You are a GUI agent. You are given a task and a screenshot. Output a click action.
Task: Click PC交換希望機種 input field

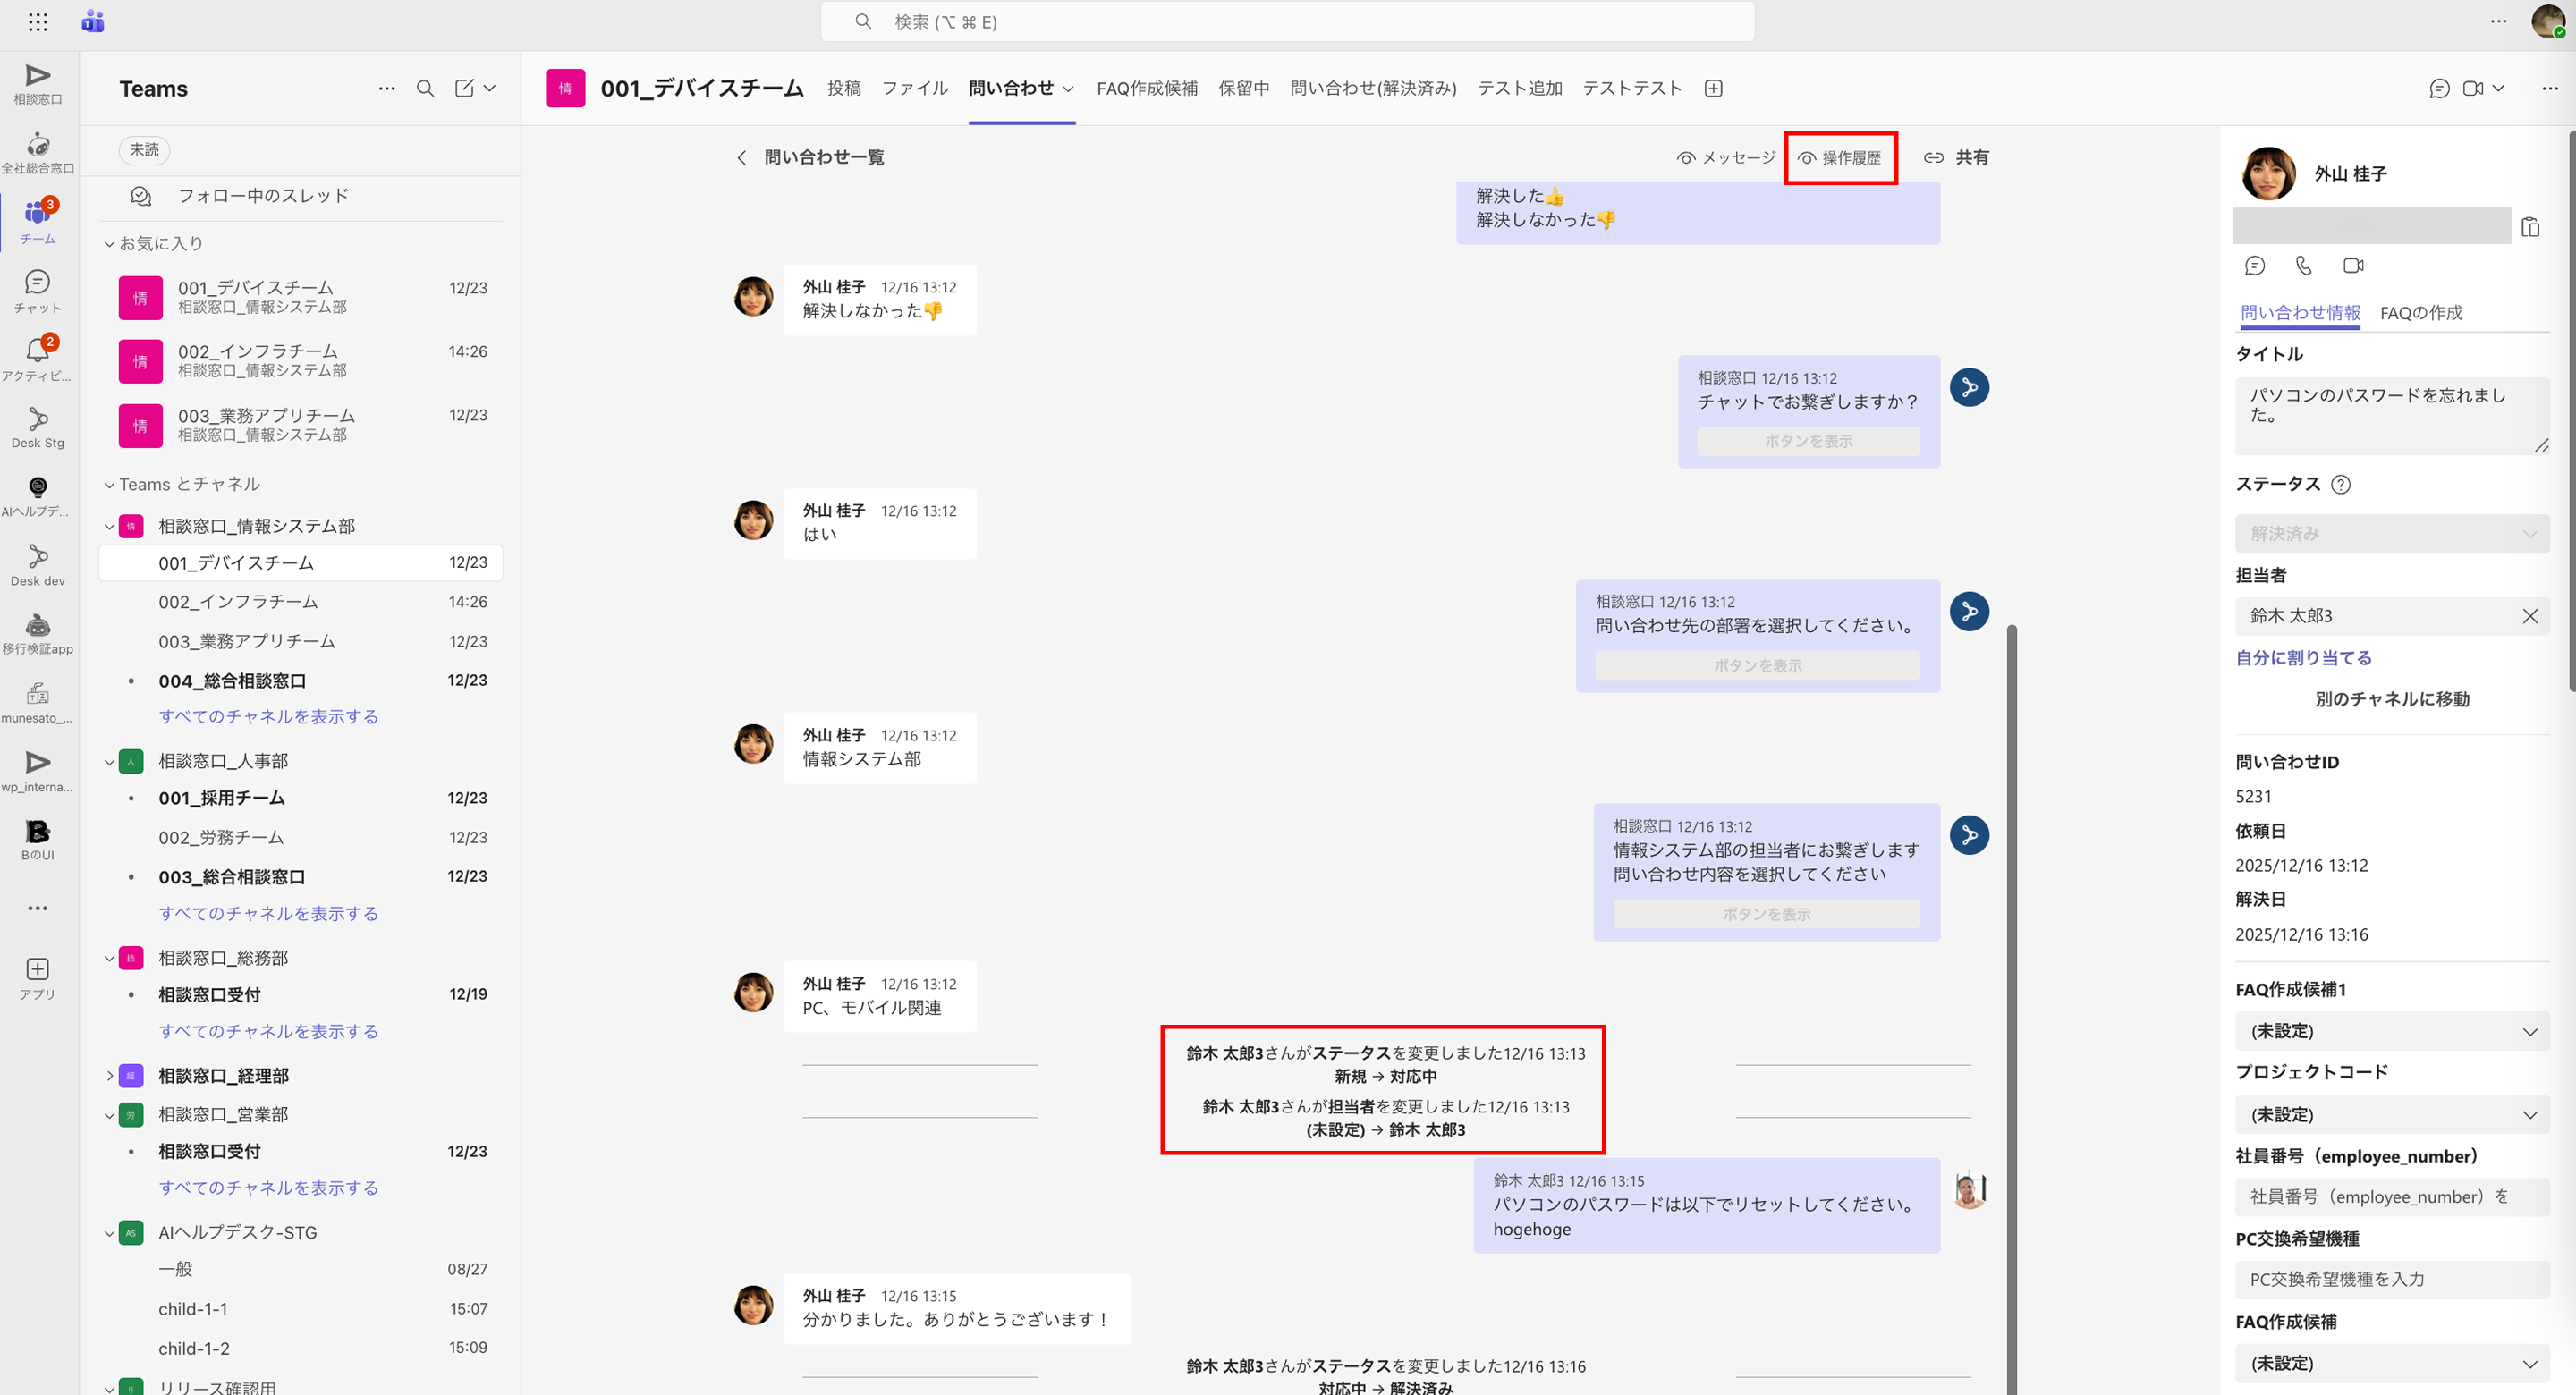(2392, 1280)
